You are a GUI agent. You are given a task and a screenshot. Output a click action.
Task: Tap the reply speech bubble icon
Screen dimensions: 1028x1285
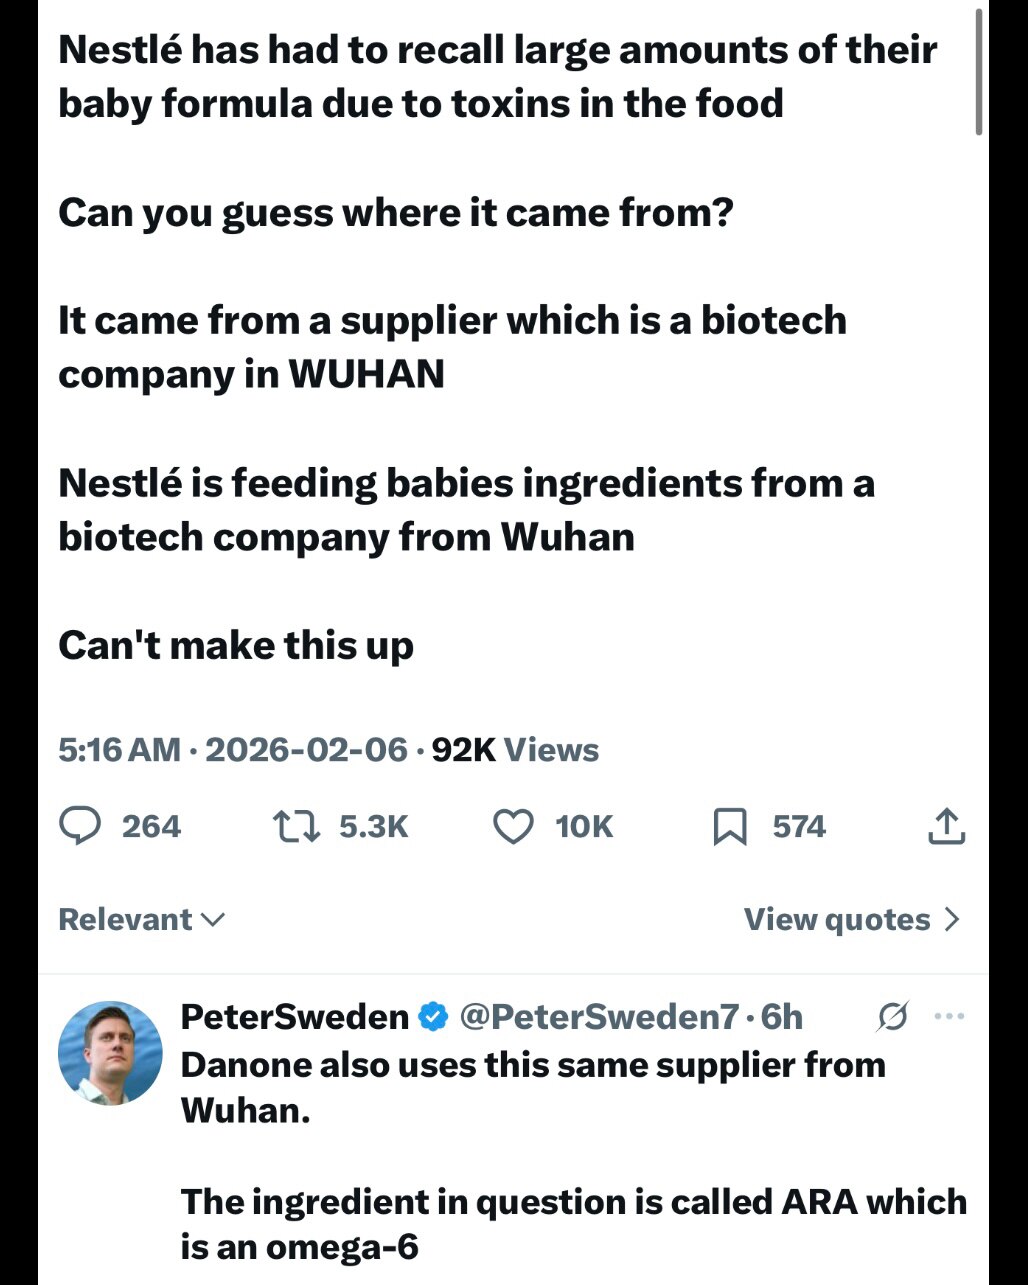point(77,827)
